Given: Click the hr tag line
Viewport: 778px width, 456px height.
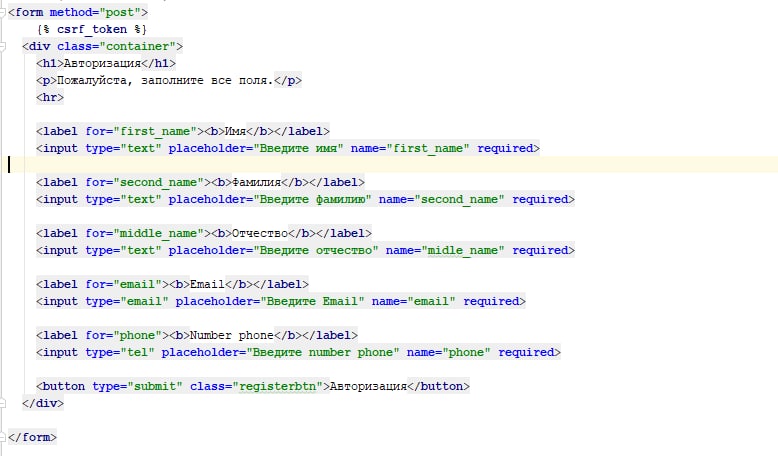Looking at the screenshot, I should (x=50, y=97).
